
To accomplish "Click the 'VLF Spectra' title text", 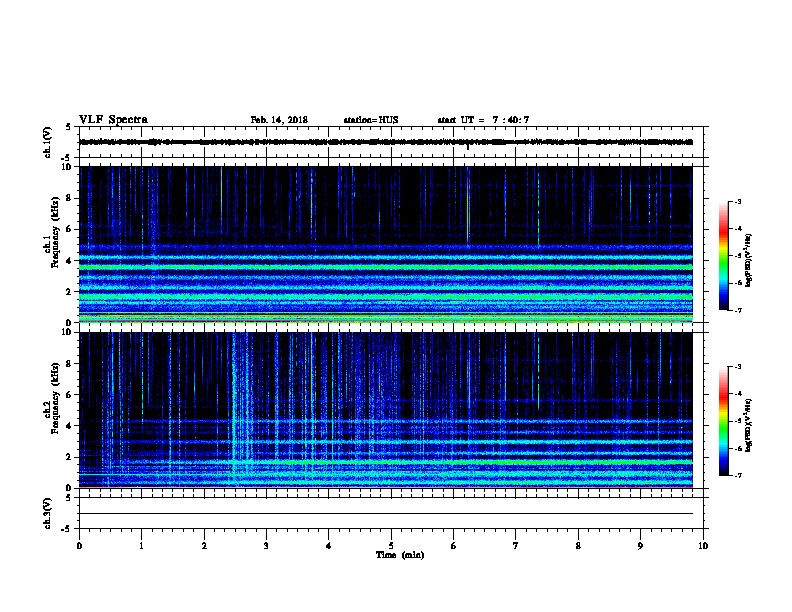I will pyautogui.click(x=113, y=120).
